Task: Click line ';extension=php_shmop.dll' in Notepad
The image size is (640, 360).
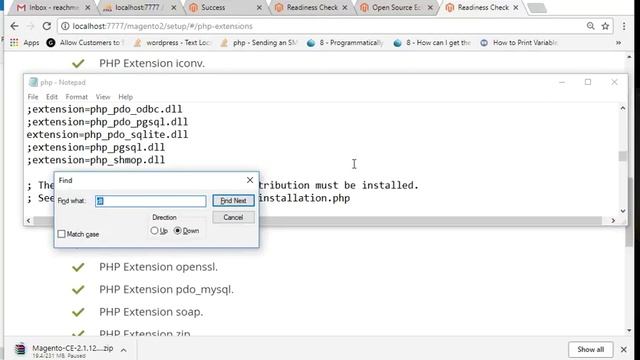Action: (96, 160)
